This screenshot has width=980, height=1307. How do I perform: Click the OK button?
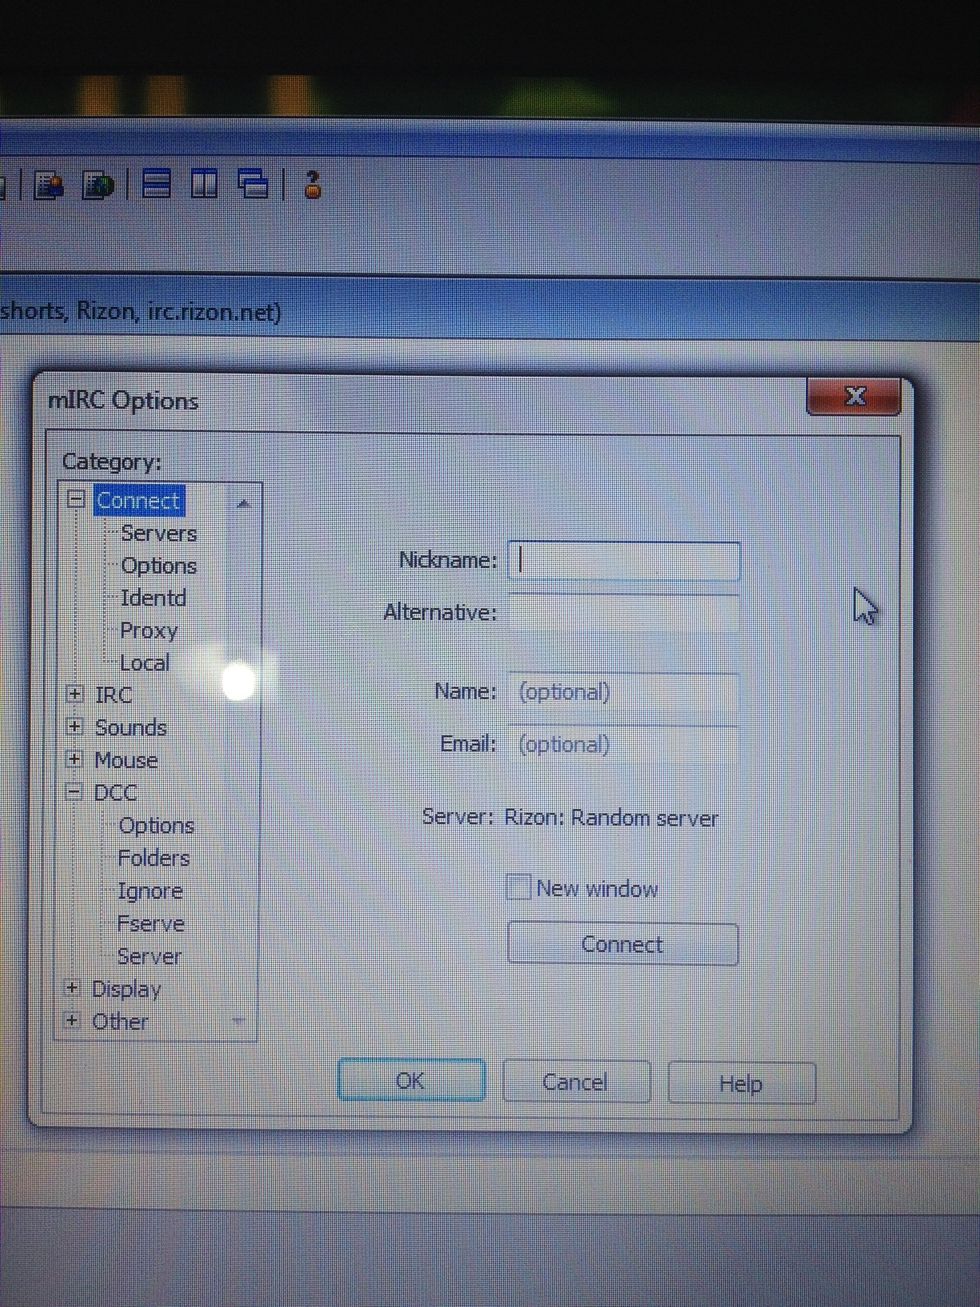[411, 1081]
